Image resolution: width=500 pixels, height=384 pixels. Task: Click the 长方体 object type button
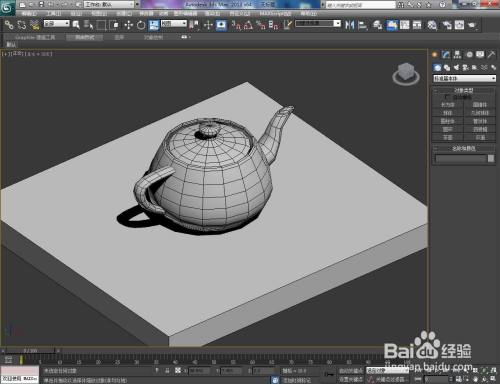[x=448, y=105]
